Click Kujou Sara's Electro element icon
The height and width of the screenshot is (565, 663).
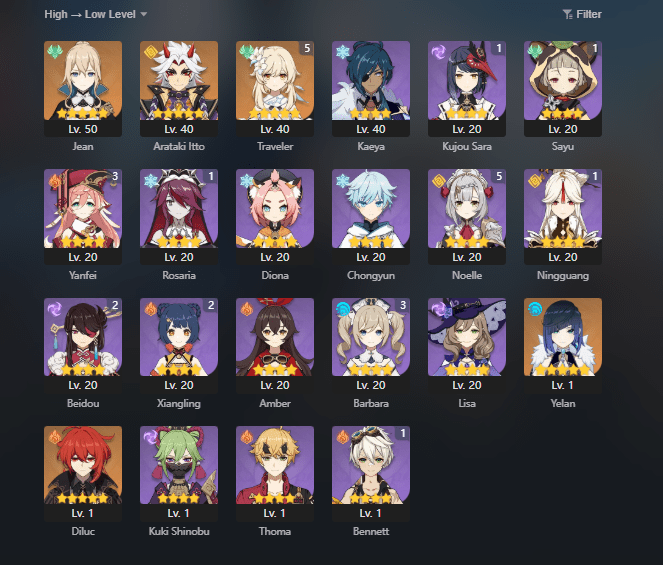(439, 52)
